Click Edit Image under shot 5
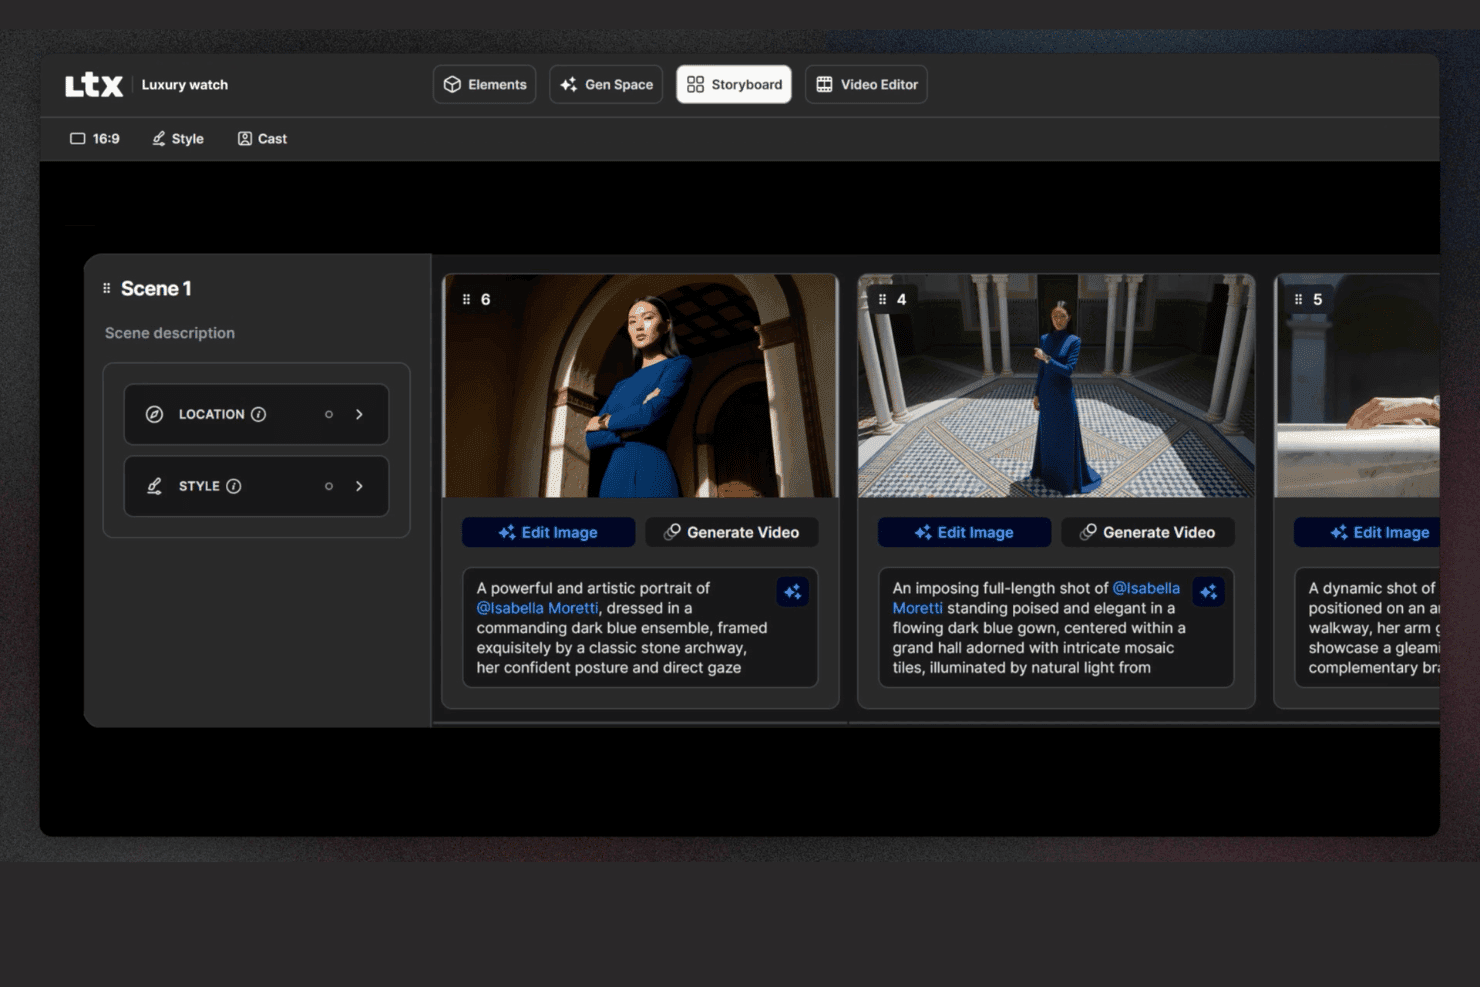The height and width of the screenshot is (987, 1480). click(x=1367, y=533)
